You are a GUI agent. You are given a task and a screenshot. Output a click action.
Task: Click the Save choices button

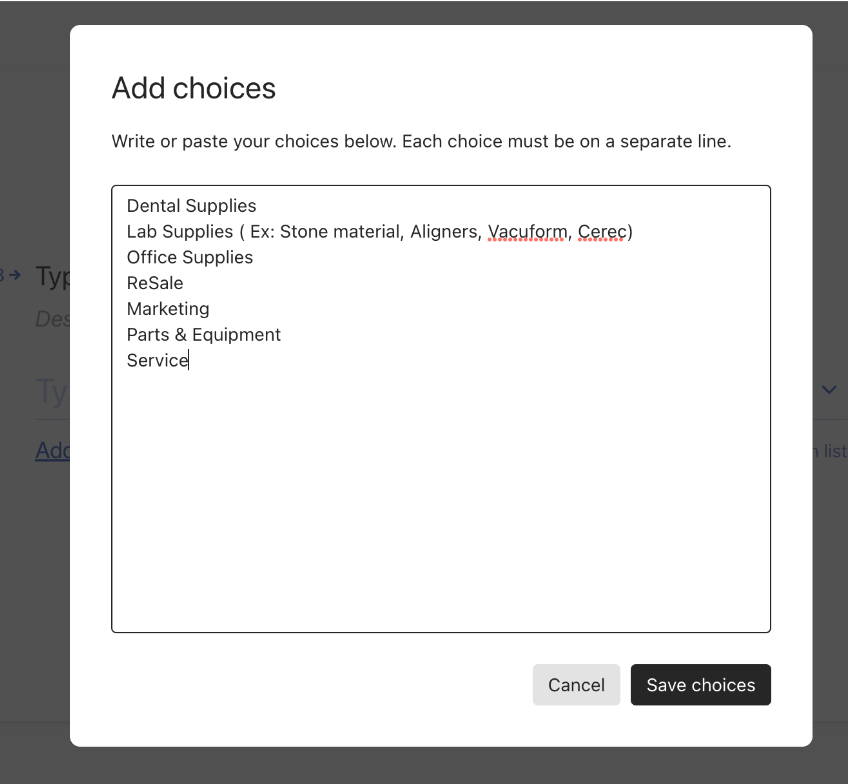tap(700, 685)
